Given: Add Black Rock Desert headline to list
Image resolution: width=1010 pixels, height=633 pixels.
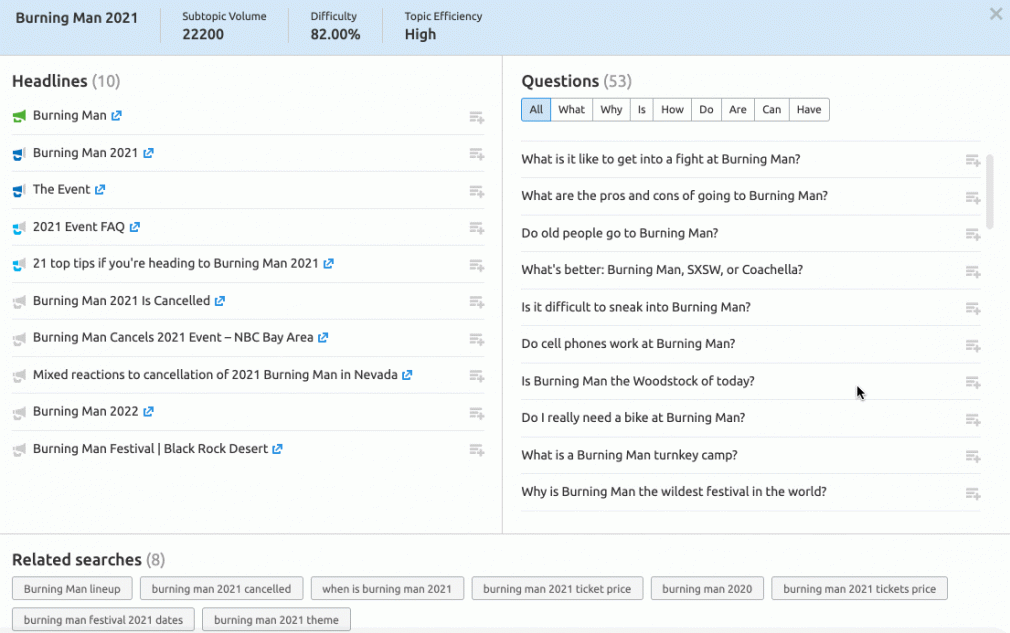Looking at the screenshot, I should pos(477,450).
